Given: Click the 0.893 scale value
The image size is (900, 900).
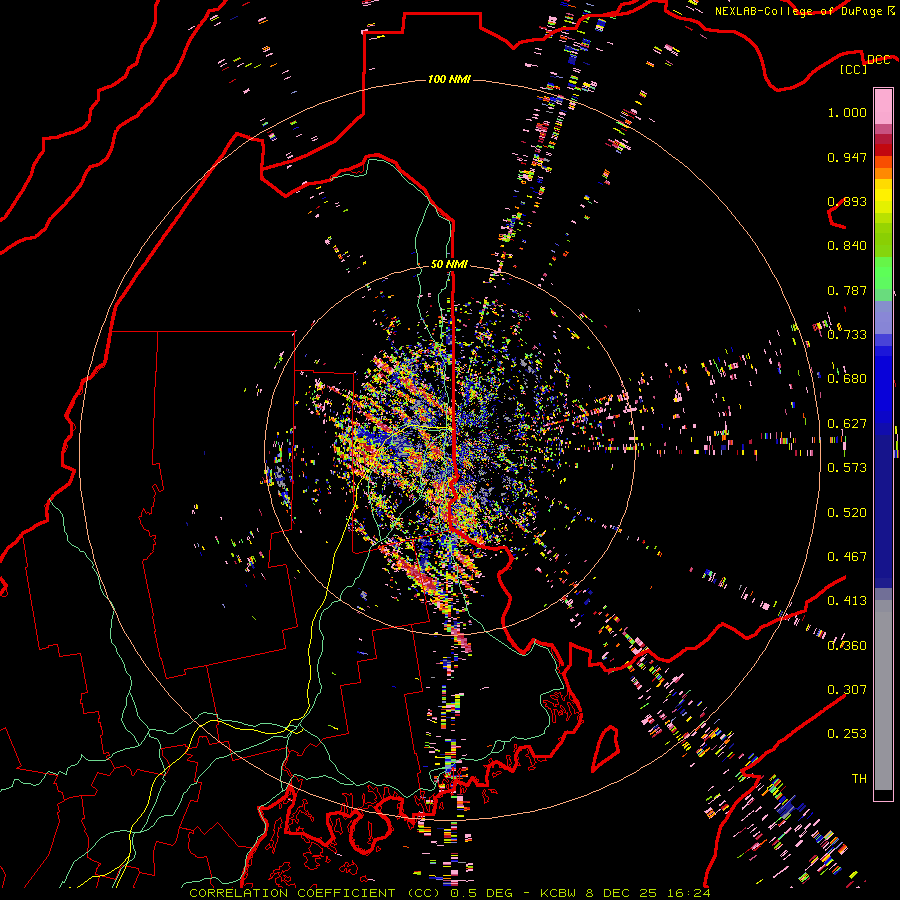Looking at the screenshot, I should 847,201.
